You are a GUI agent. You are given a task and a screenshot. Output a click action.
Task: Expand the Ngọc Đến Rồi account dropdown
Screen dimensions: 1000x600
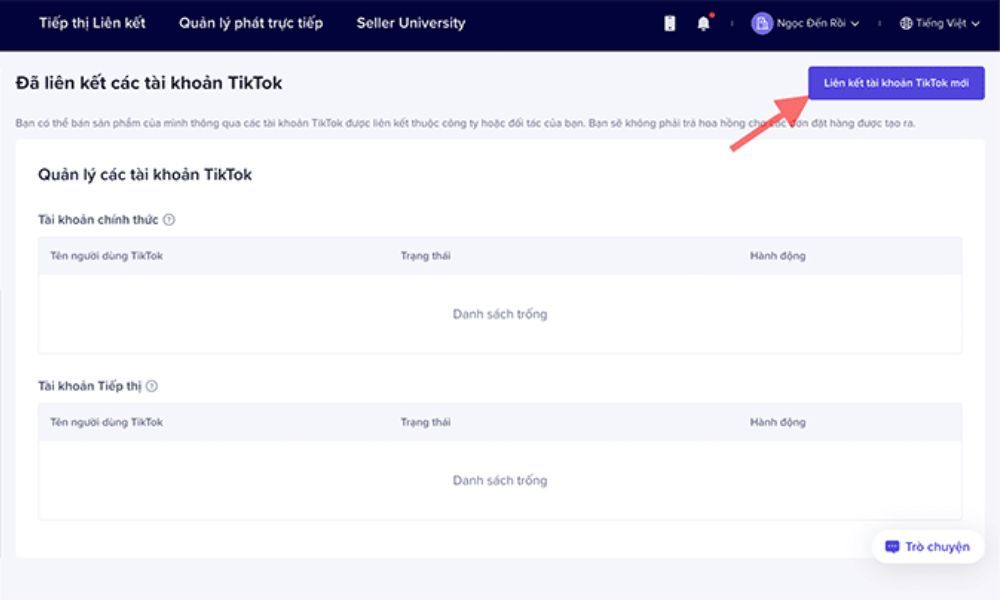click(855, 24)
